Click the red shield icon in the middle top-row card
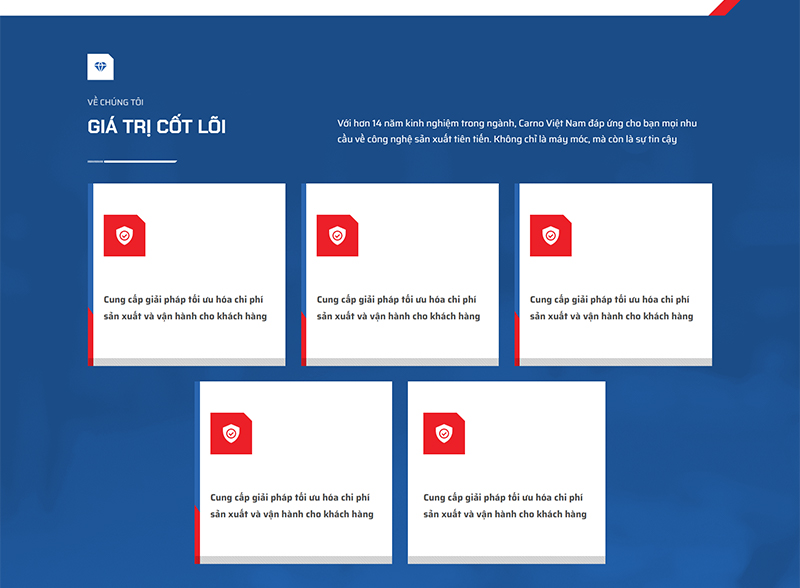 [x=337, y=235]
